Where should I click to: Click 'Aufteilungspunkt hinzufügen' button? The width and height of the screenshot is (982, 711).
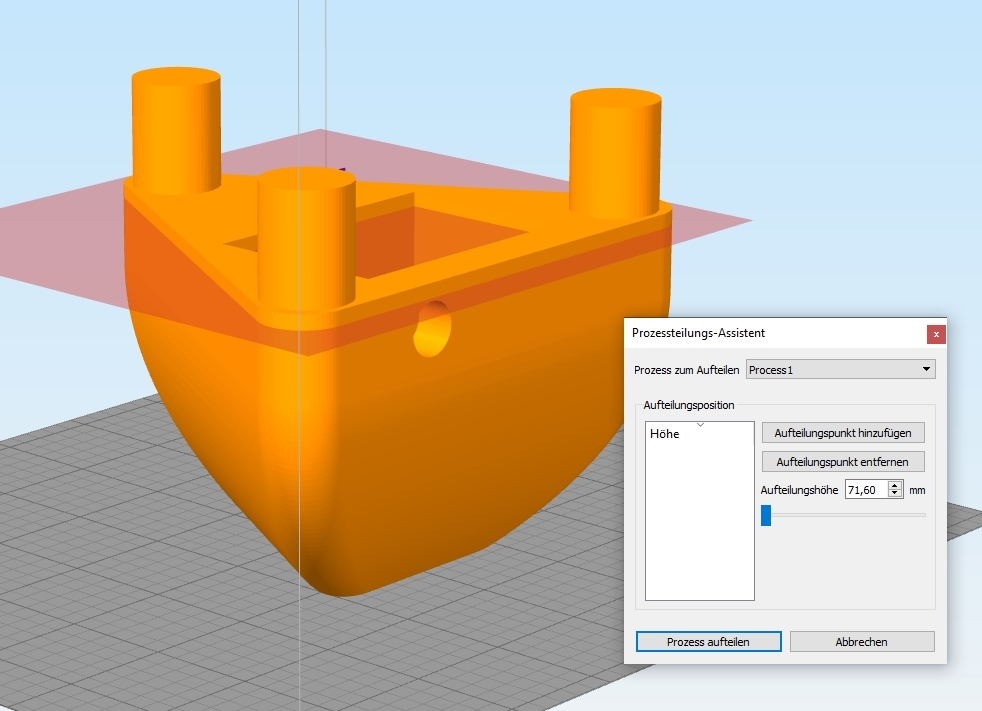click(843, 432)
